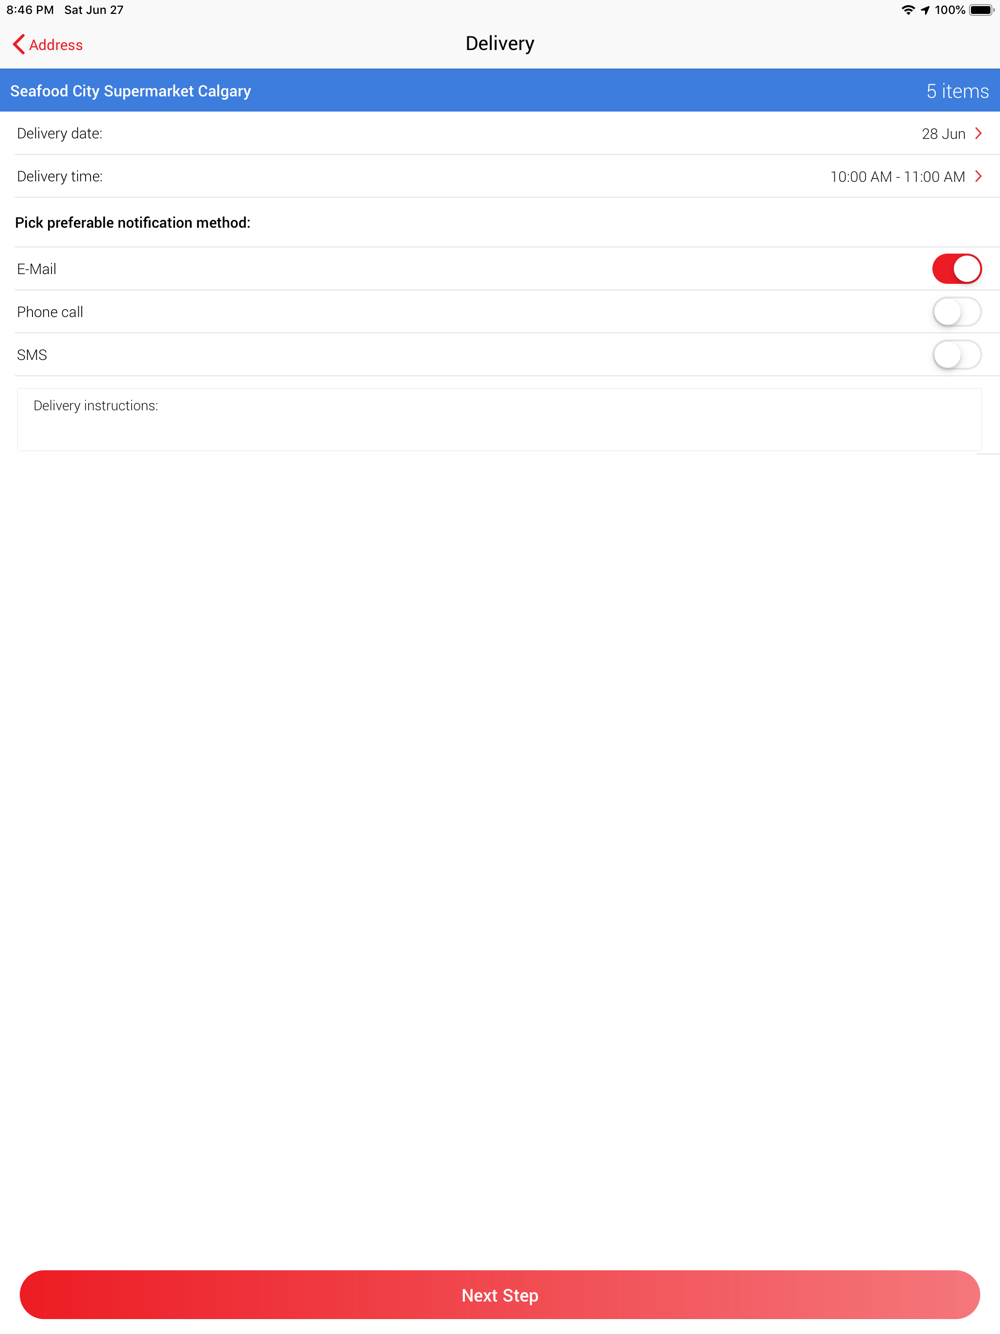This screenshot has width=1000, height=1334.
Task: Tap the red back chevron icon
Action: pyautogui.click(x=18, y=44)
